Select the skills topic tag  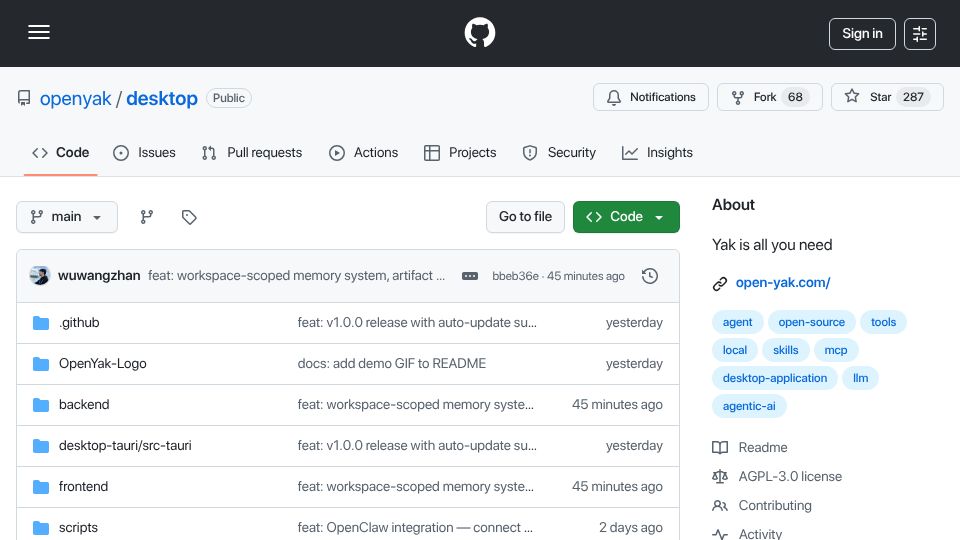coord(786,350)
